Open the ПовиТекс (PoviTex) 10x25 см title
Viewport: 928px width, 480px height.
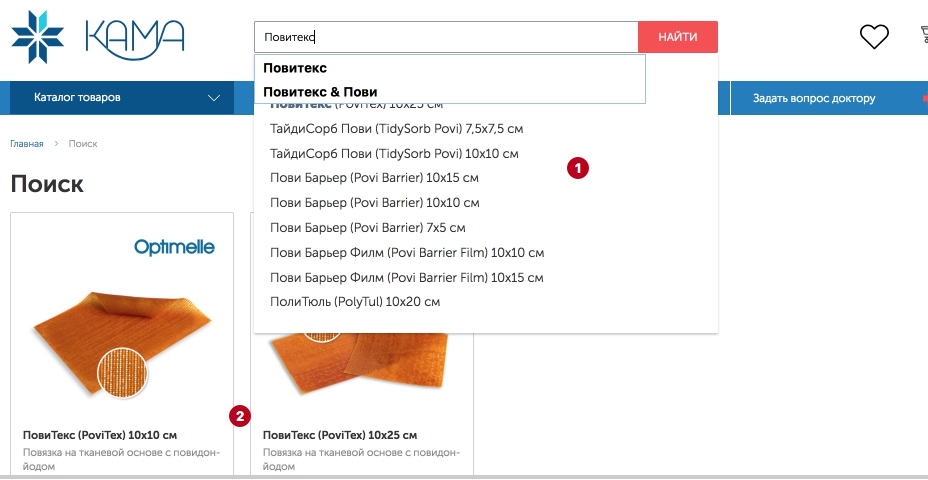[340, 435]
